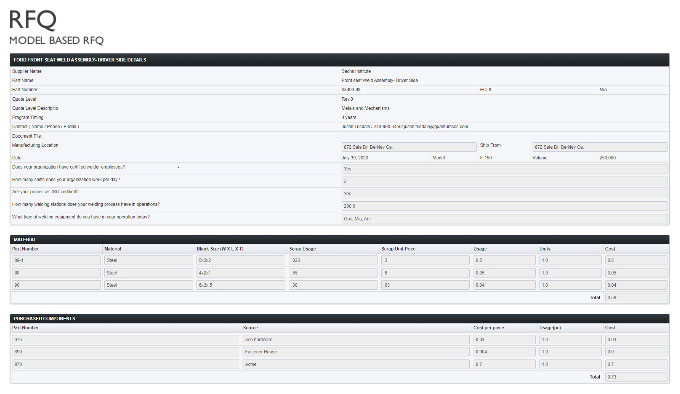680x394 pixels.
Task: Click the Source field reading Acme
Action: pos(355,364)
